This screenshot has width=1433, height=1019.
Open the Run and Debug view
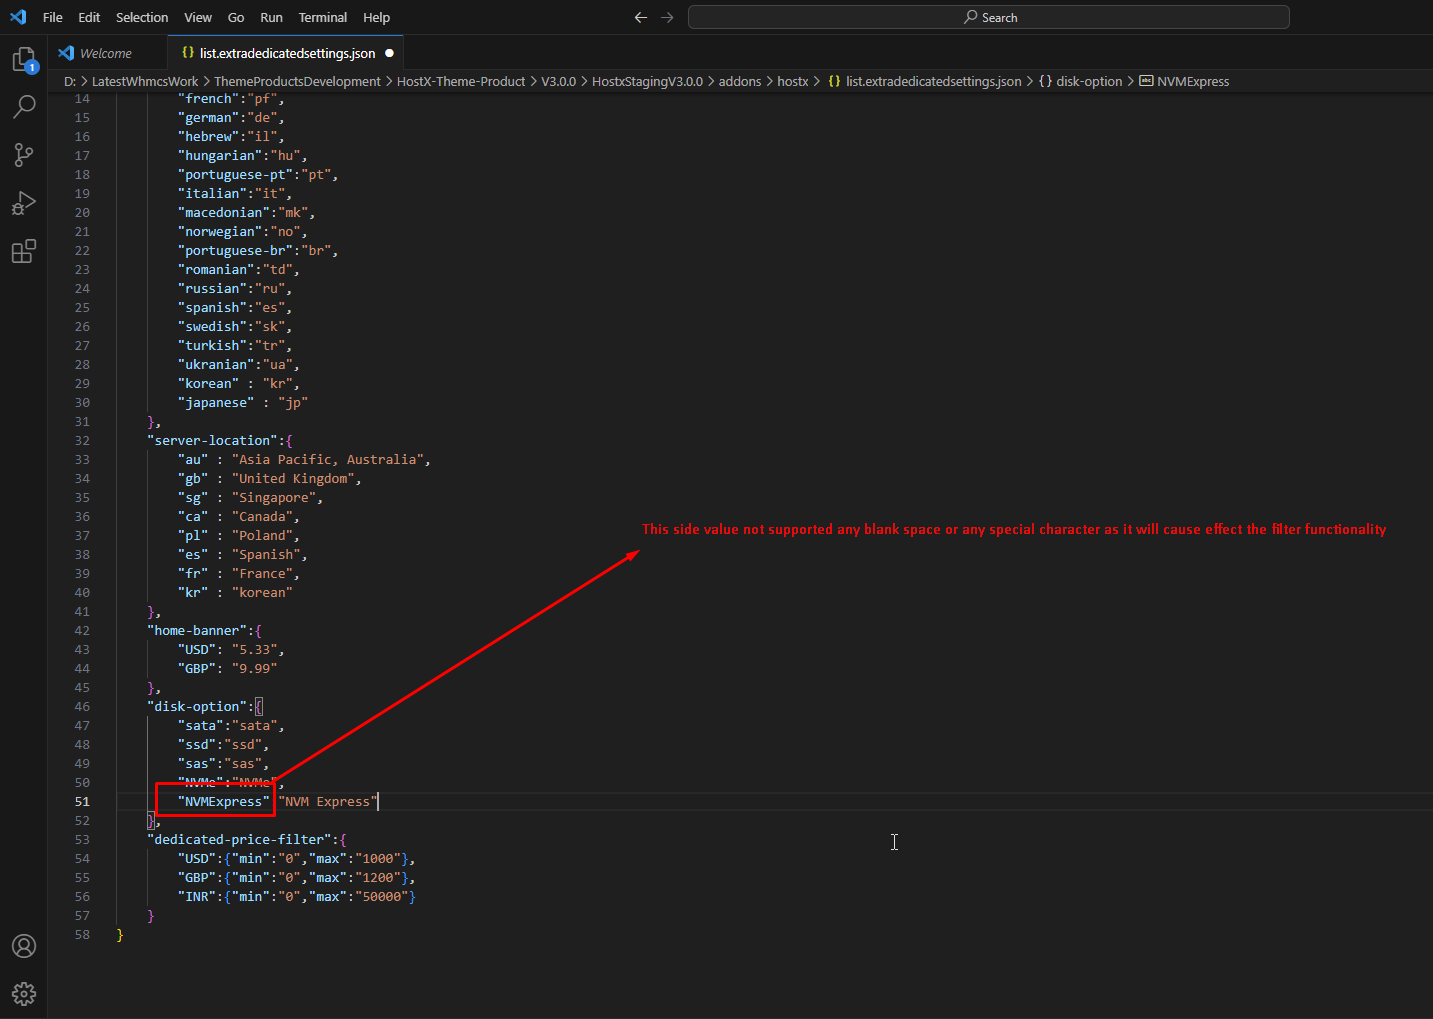[24, 203]
